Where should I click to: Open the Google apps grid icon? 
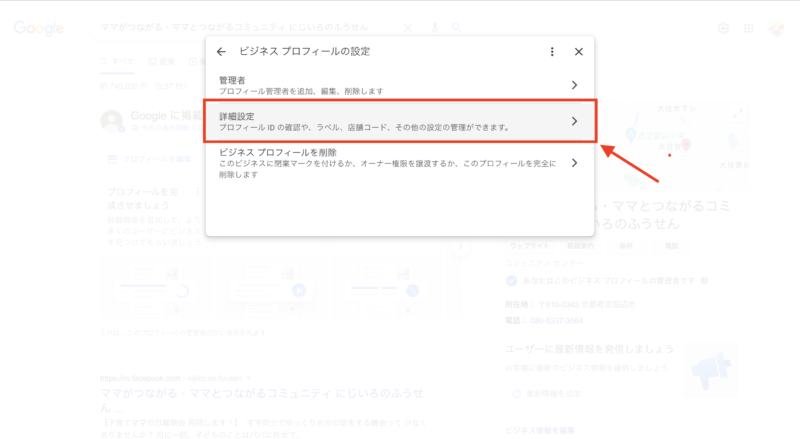tap(748, 28)
